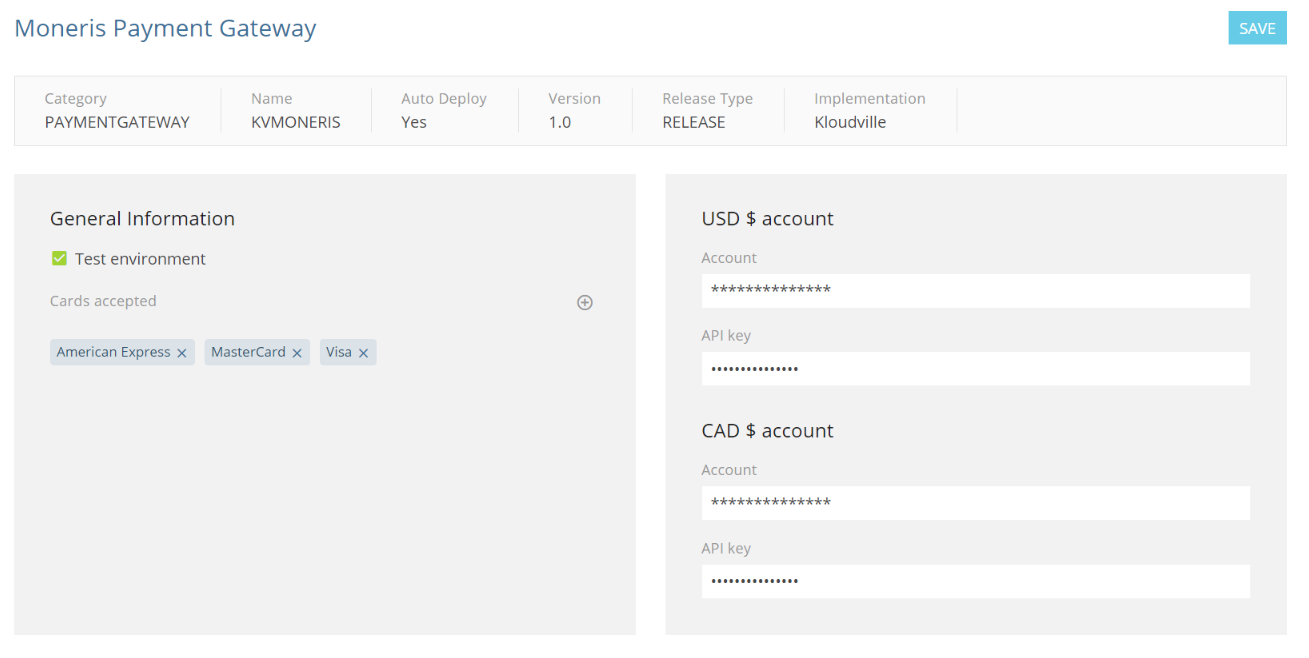Click the General Information heading

pos(142,219)
